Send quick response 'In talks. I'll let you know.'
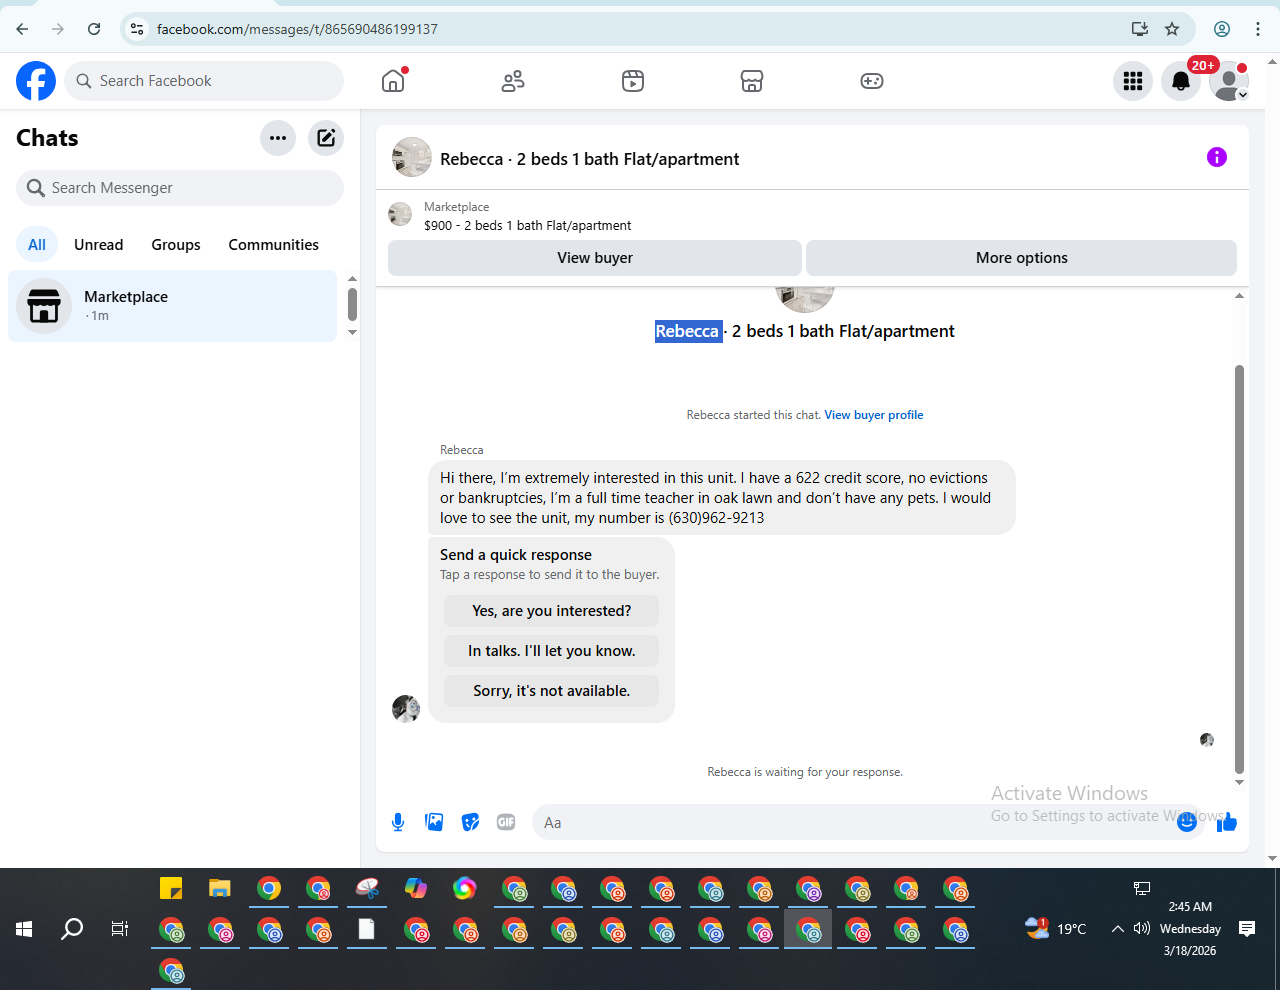This screenshot has width=1280, height=990. 552,651
